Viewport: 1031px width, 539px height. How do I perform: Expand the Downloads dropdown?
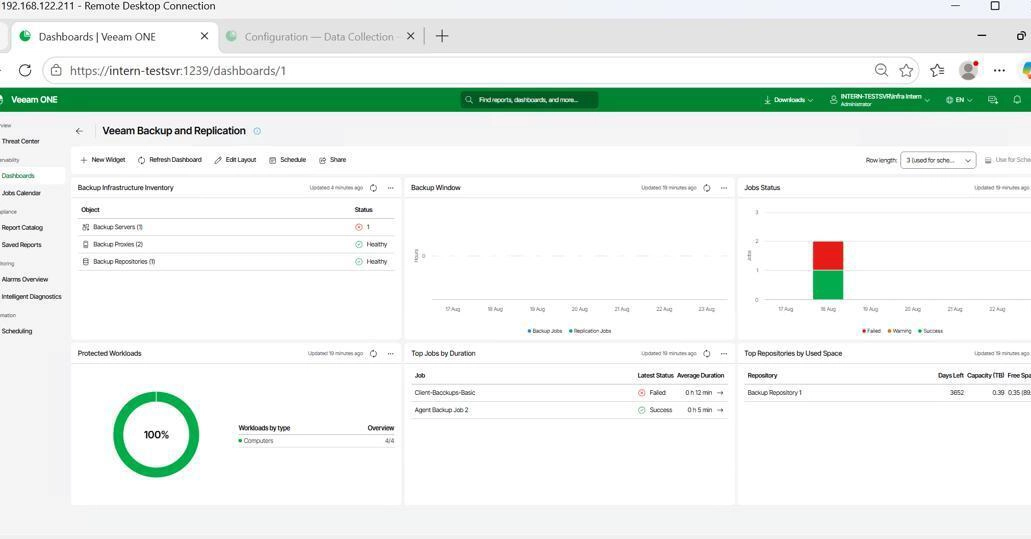pos(788,100)
